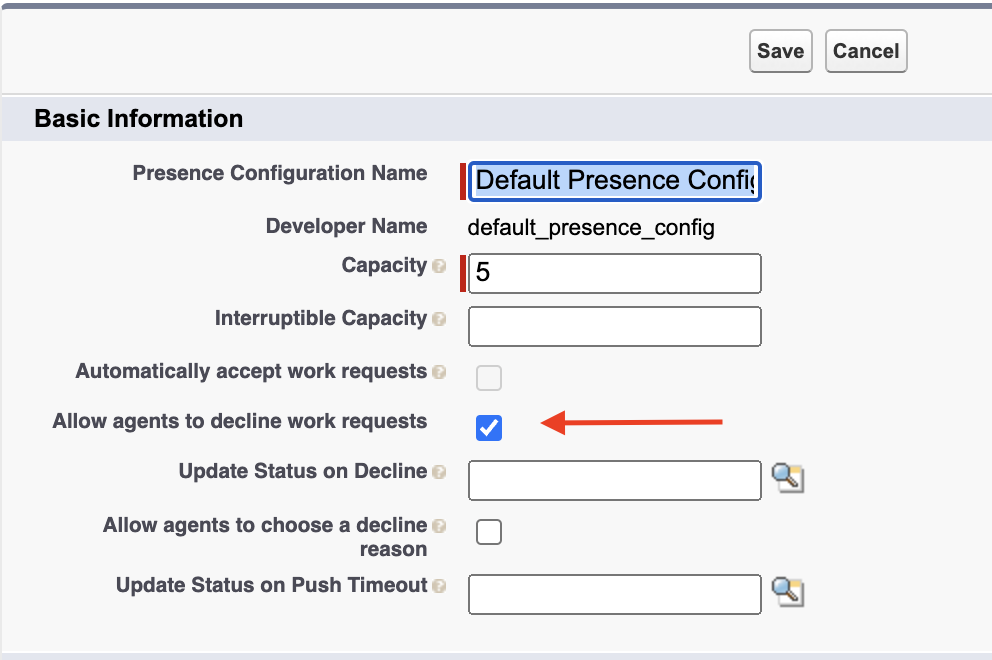This screenshot has width=992, height=660.
Task: Focus the Presence Configuration Name field
Action: 614,182
